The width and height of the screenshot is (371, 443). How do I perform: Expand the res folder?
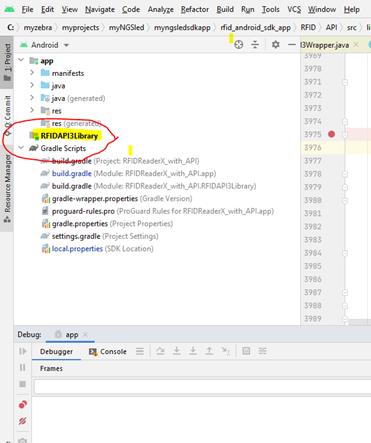tap(32, 110)
